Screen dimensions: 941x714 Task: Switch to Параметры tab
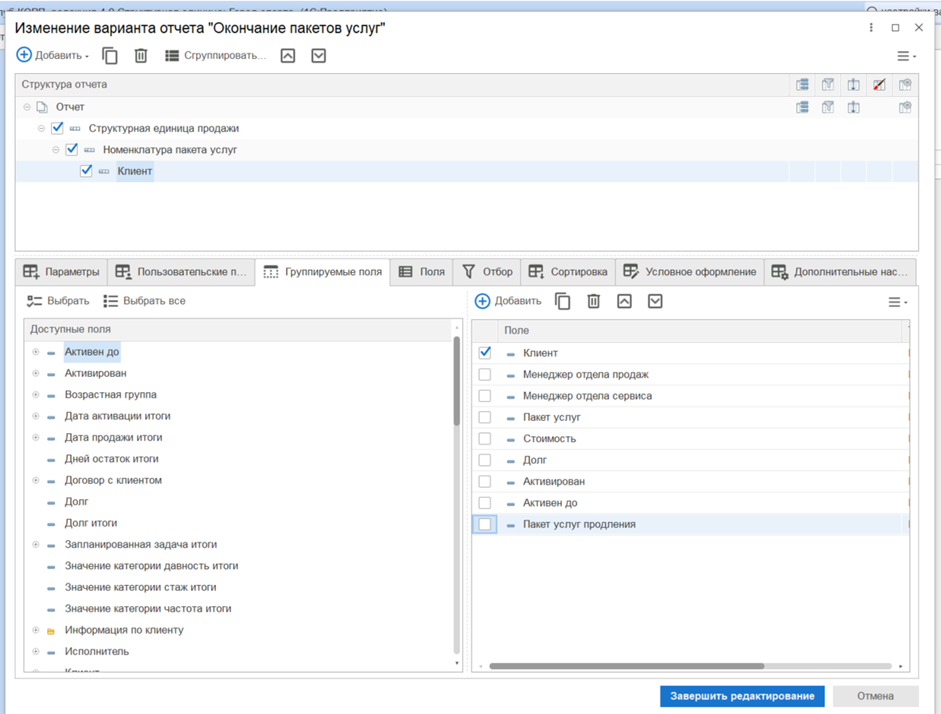[x=61, y=272]
